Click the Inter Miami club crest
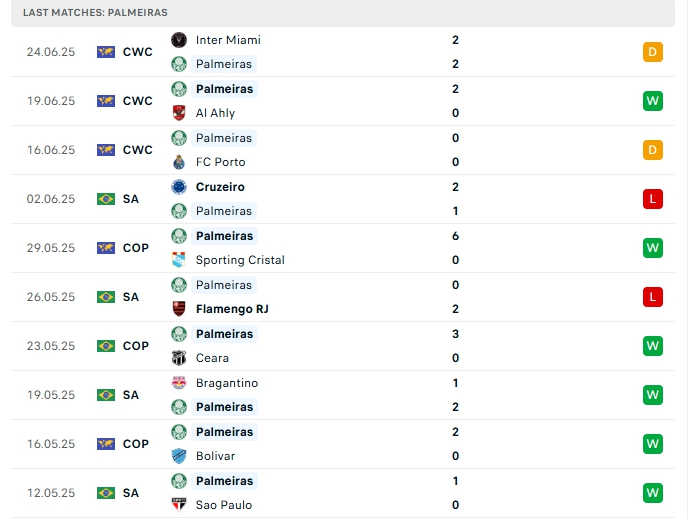The height and width of the screenshot is (519, 688). coord(179,40)
